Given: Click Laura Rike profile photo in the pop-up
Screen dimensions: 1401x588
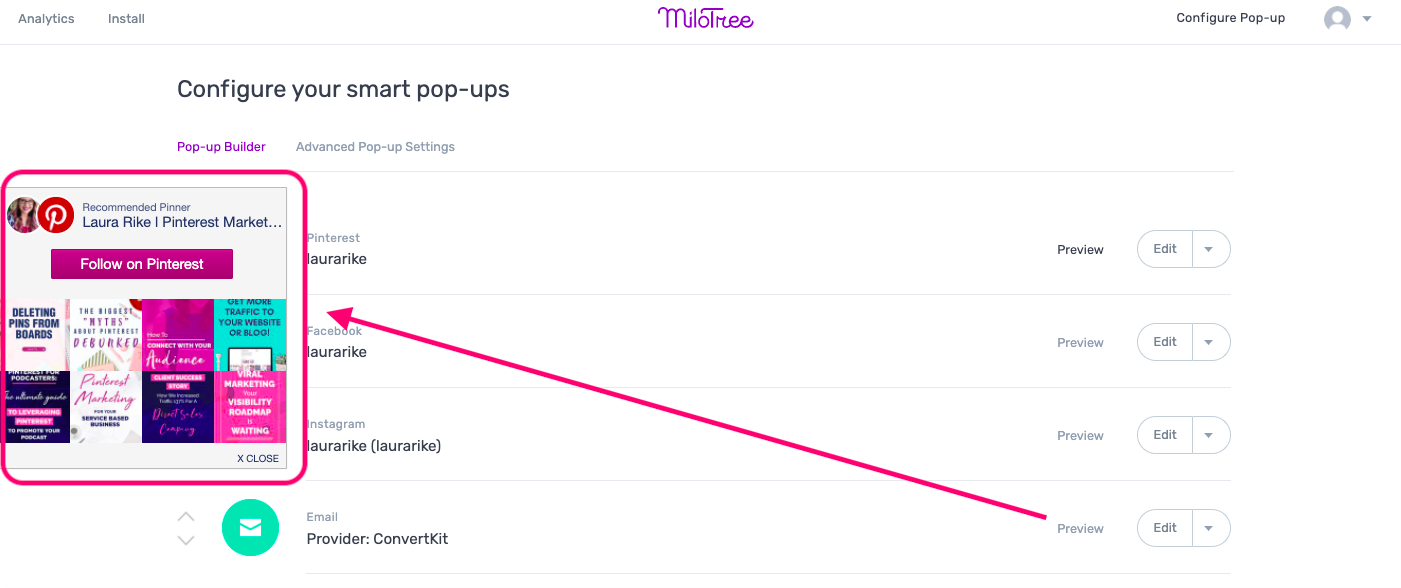Looking at the screenshot, I should click(22, 215).
